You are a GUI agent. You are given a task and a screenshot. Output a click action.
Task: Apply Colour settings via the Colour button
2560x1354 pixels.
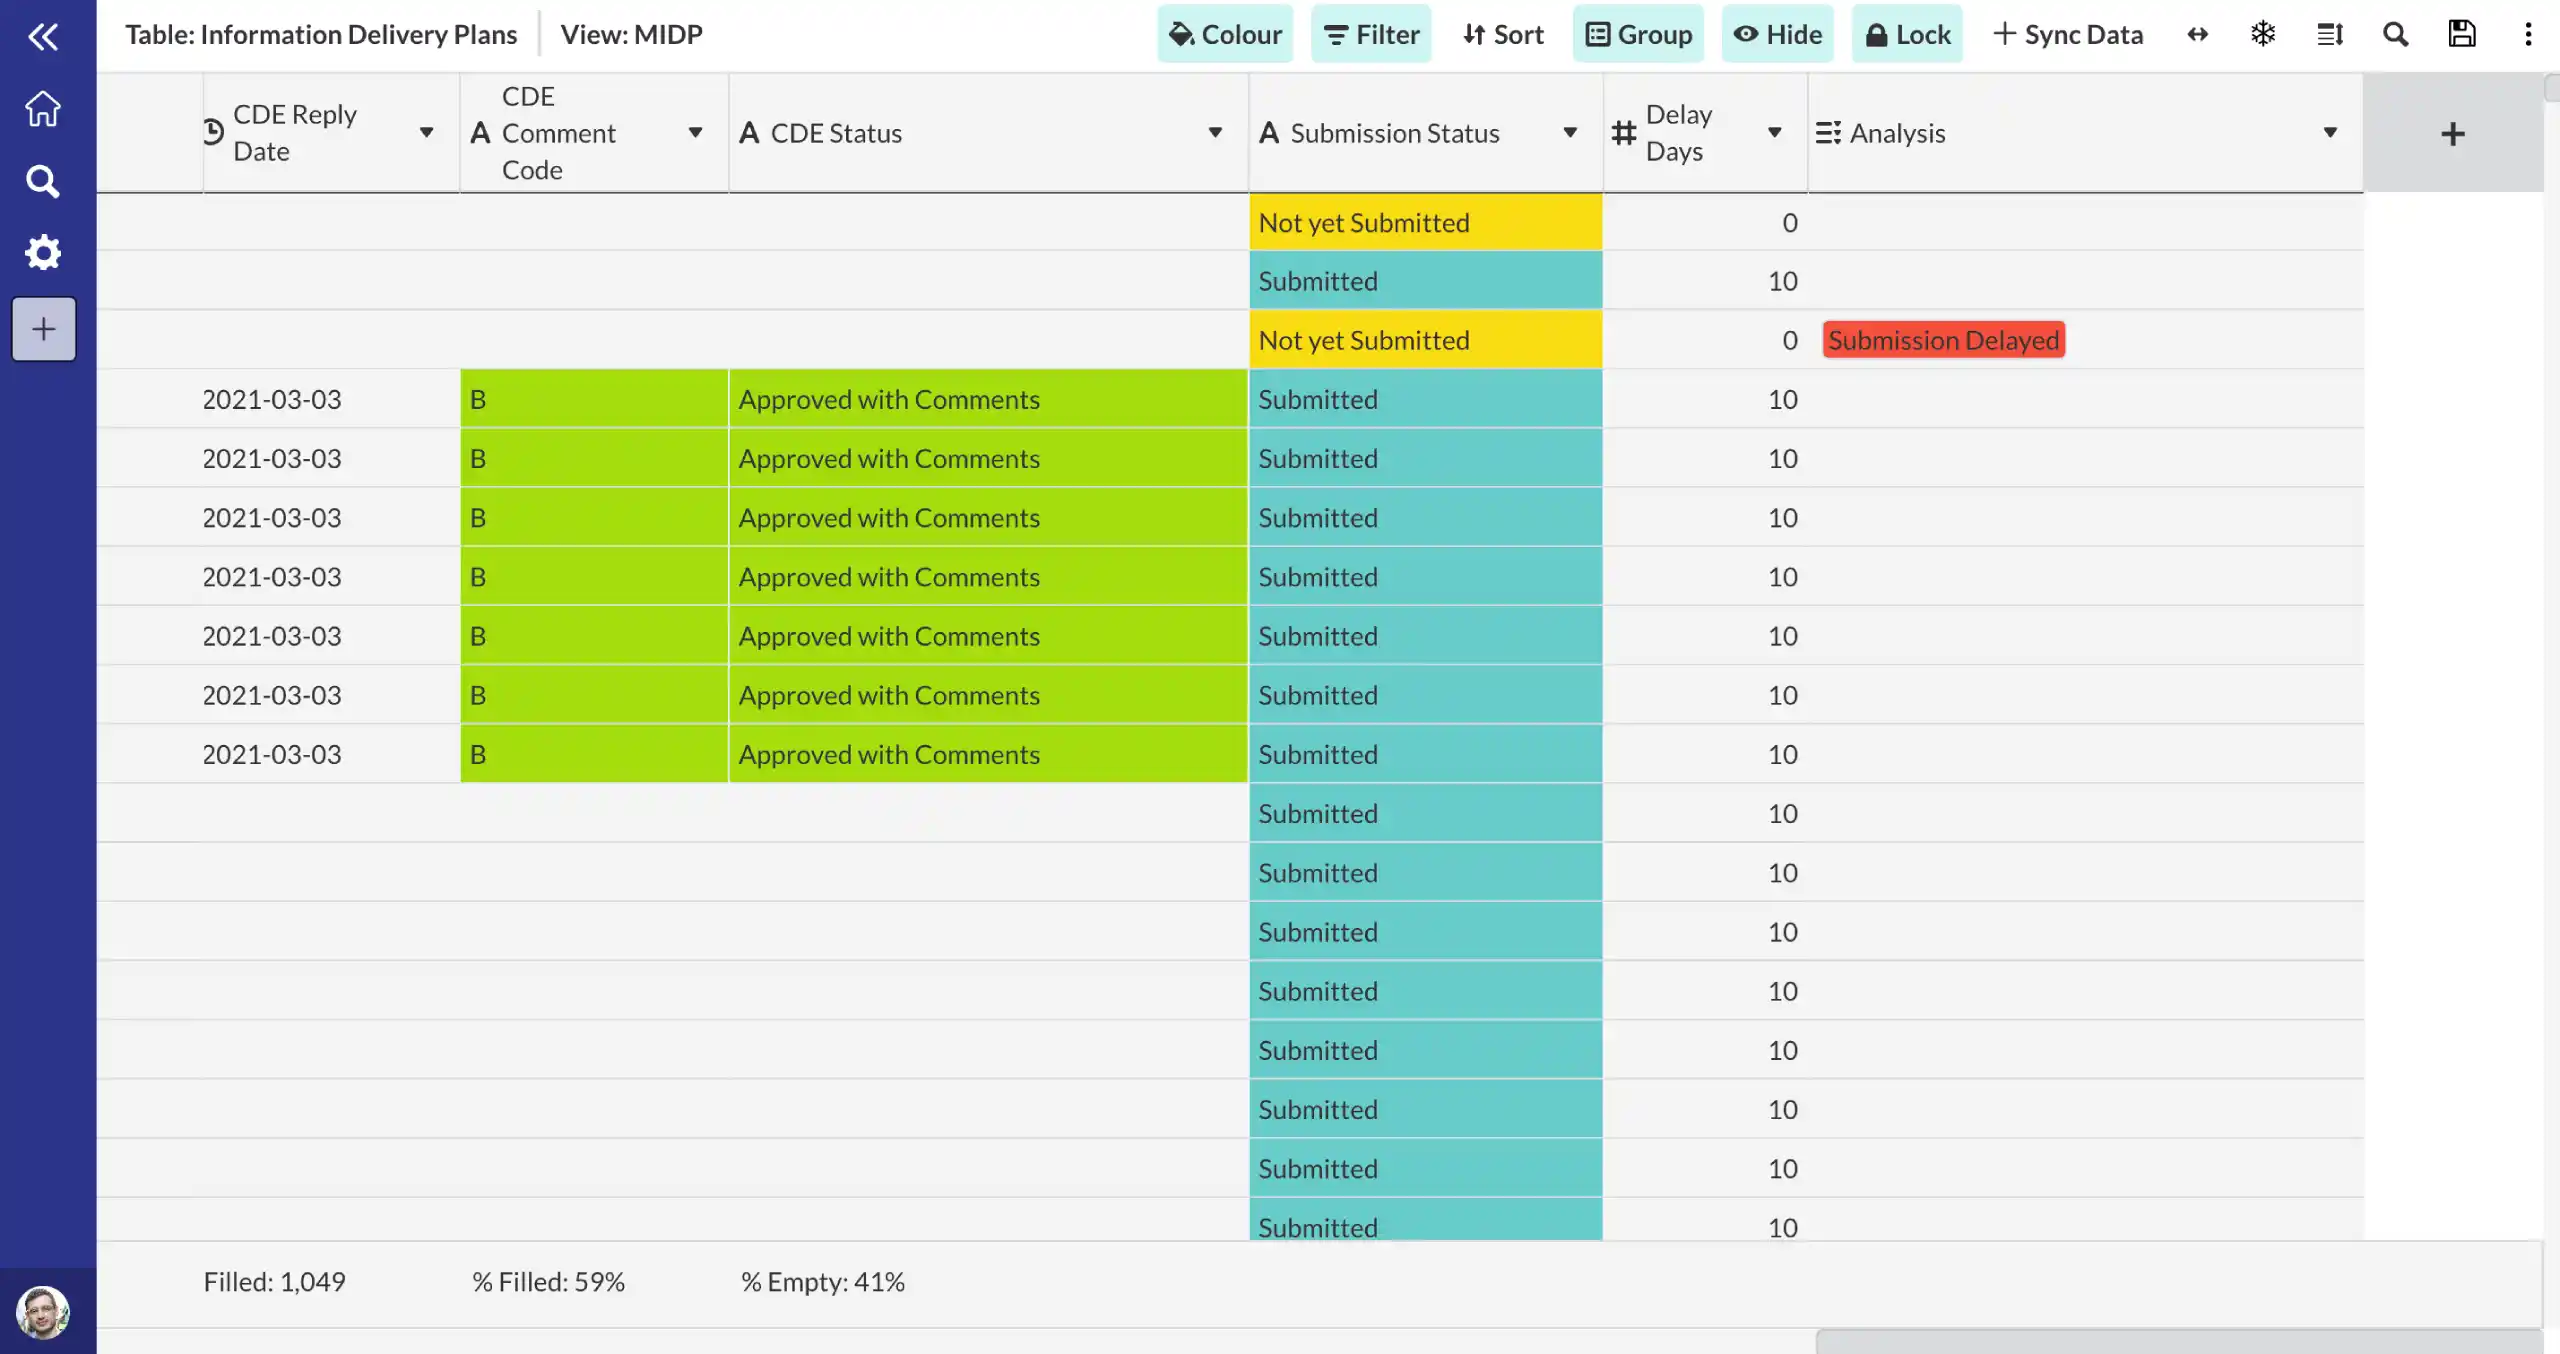1224,33
